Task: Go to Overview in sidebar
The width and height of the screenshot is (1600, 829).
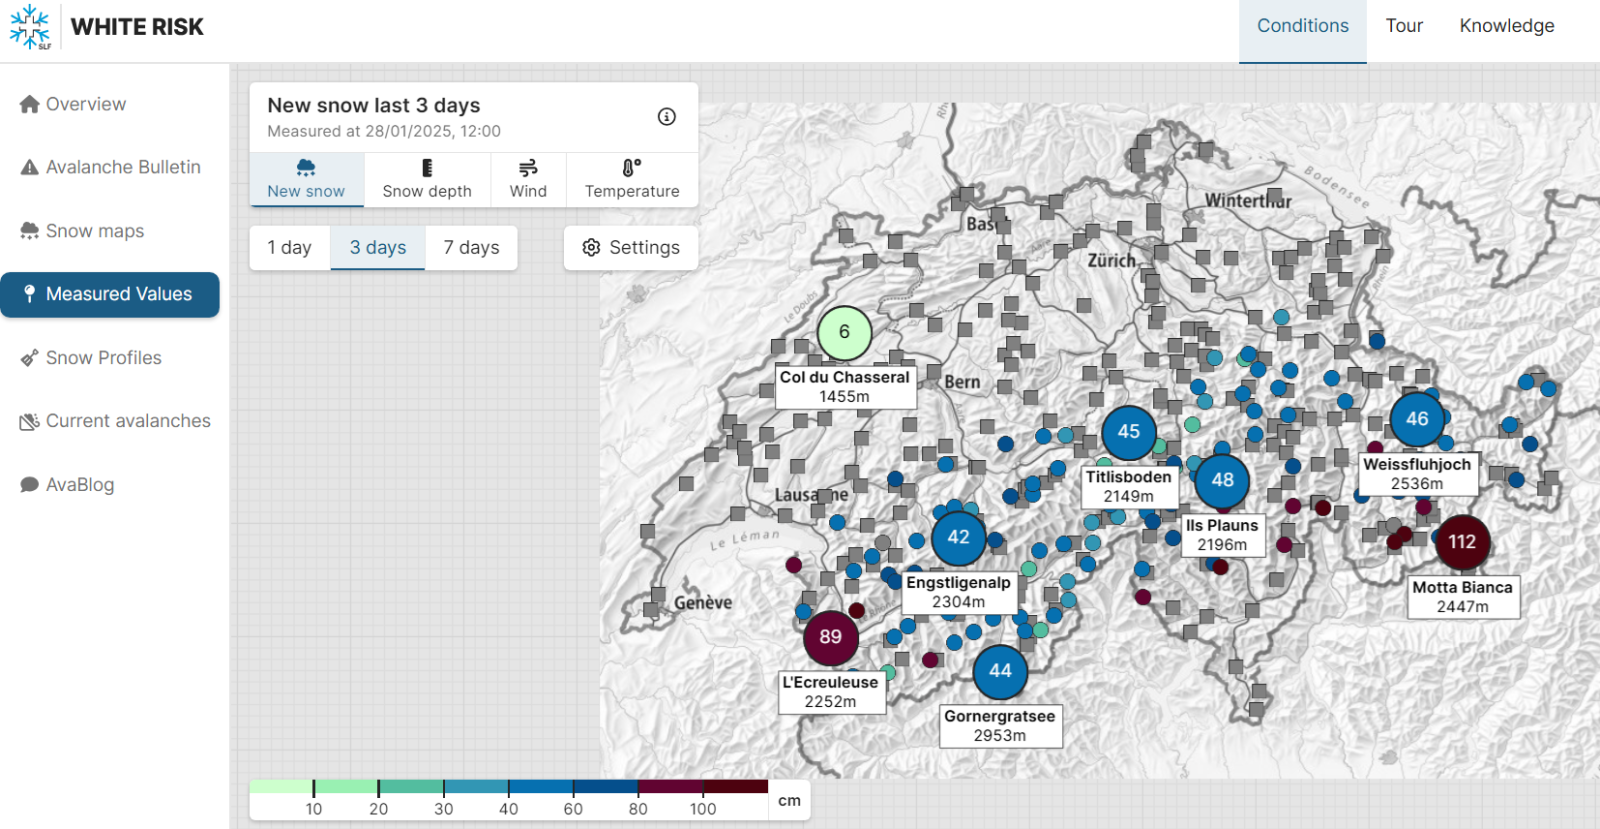Action: tap(110, 104)
